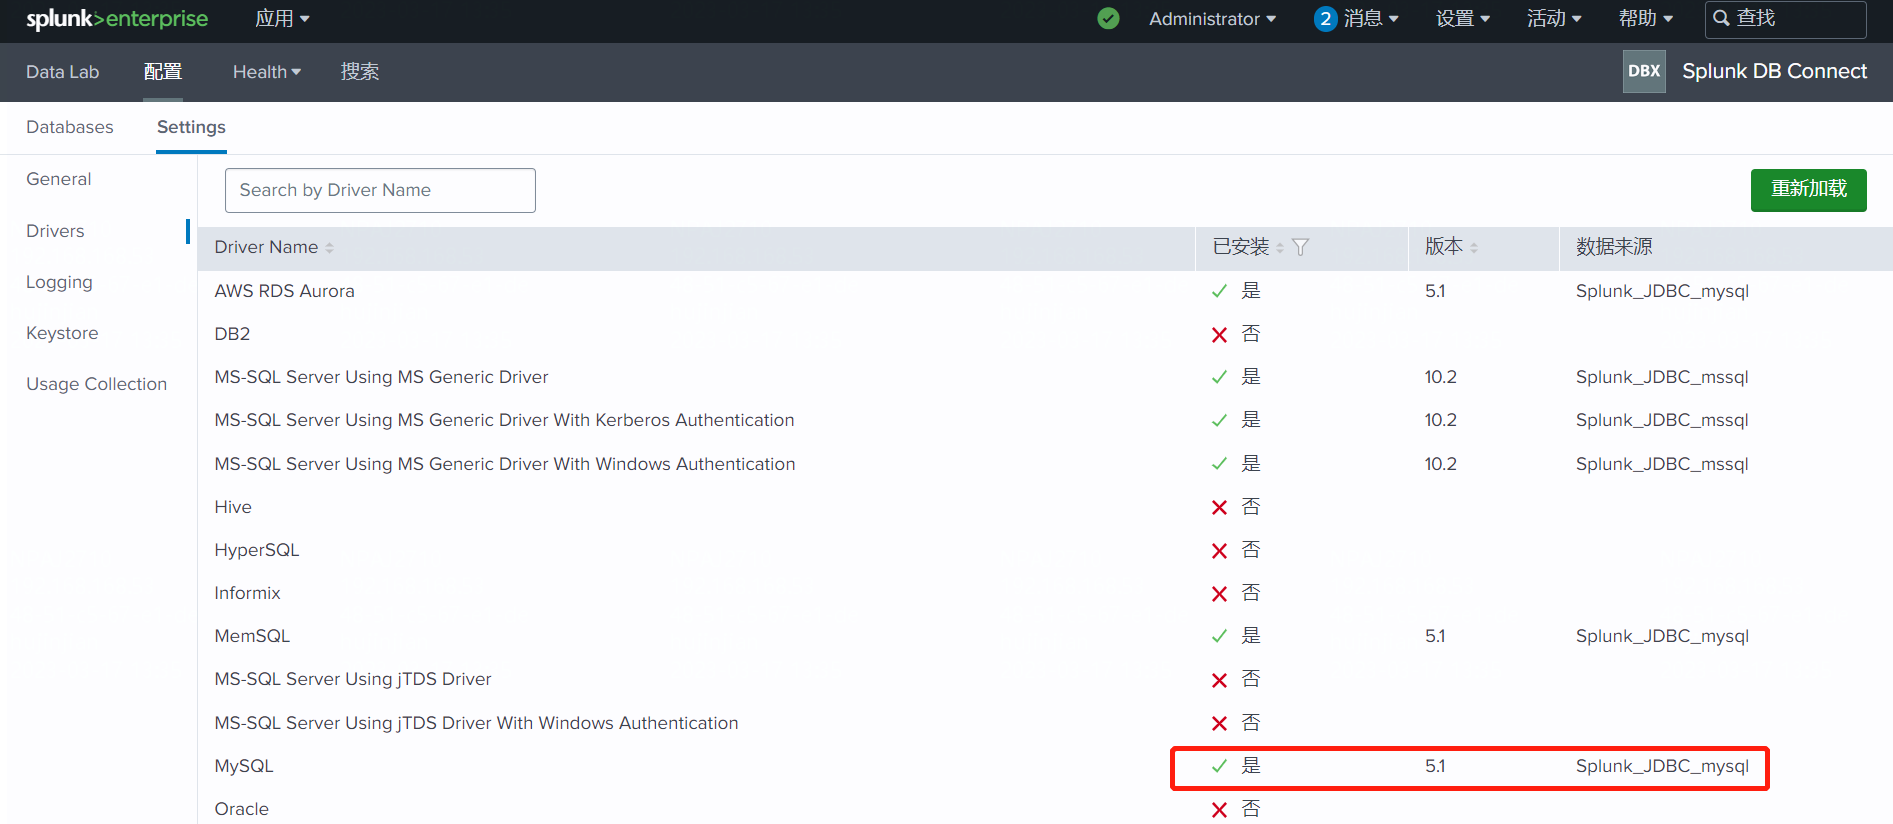The height and width of the screenshot is (824, 1893).
Task: Open the filter icon on the 已安装 column
Action: click(1300, 247)
